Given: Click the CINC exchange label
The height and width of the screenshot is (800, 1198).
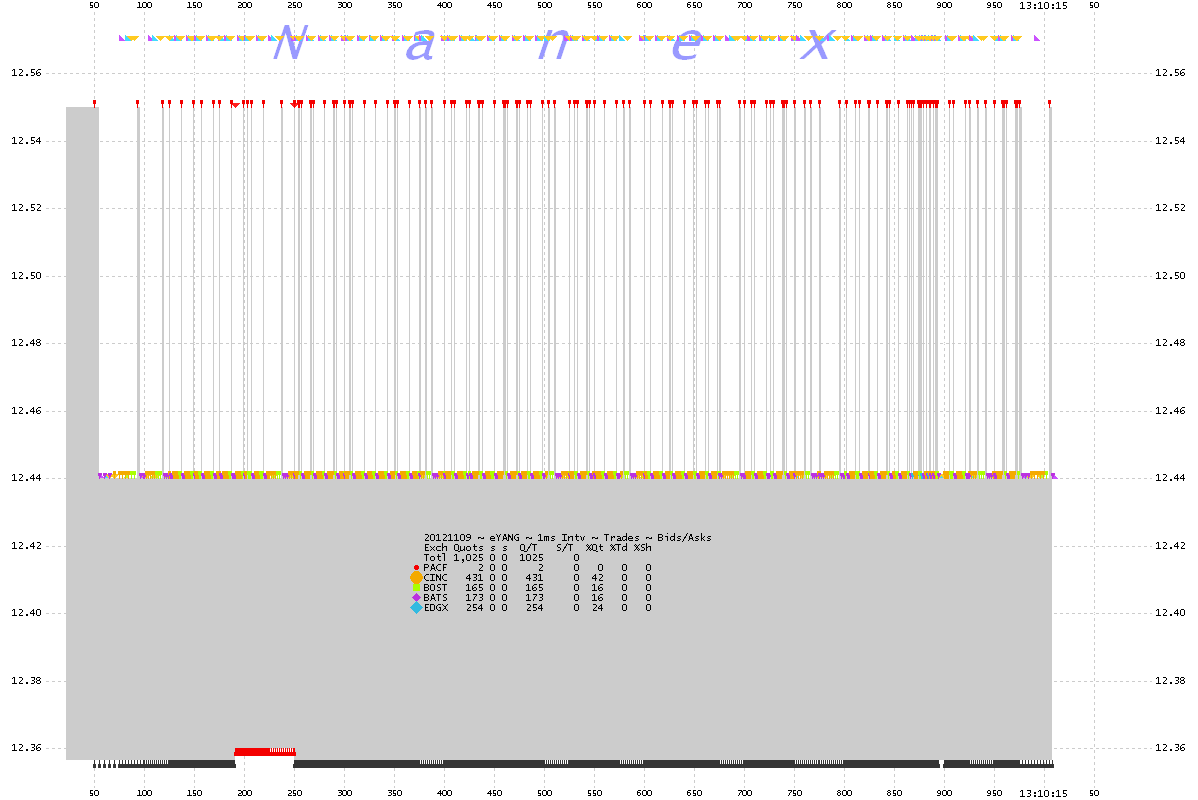Looking at the screenshot, I should [x=435, y=578].
